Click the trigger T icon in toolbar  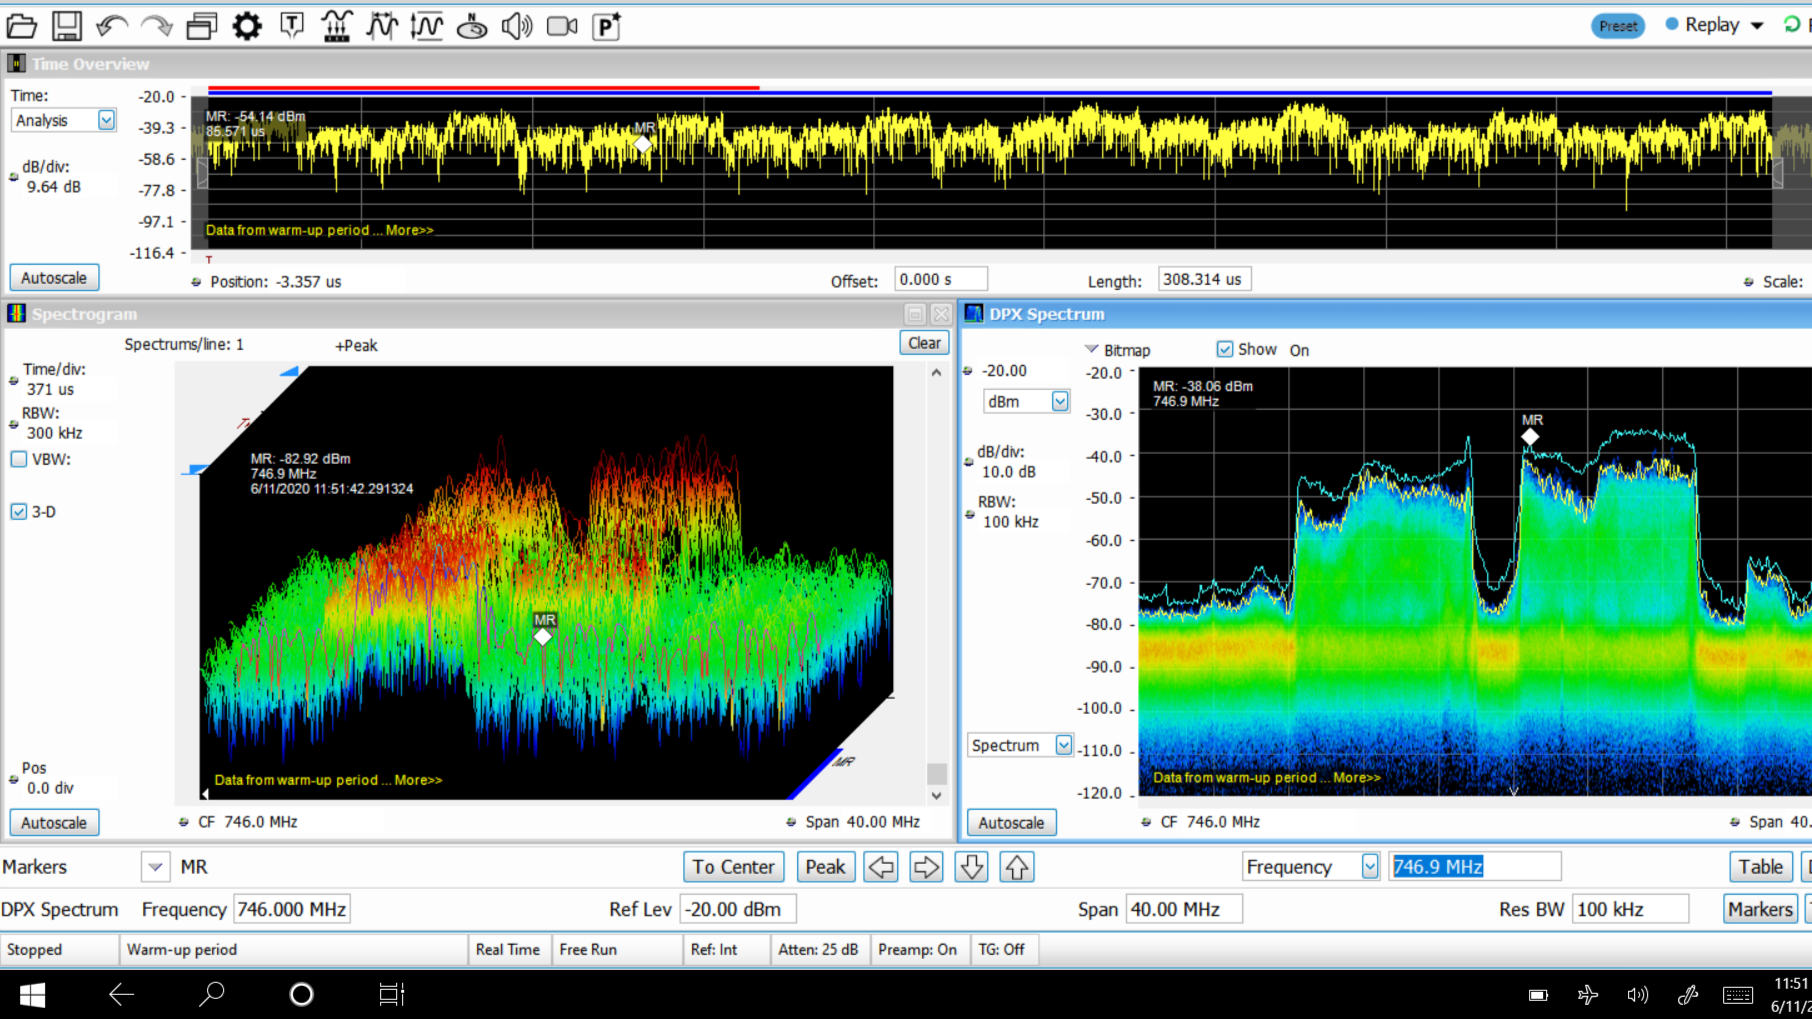tap(292, 26)
